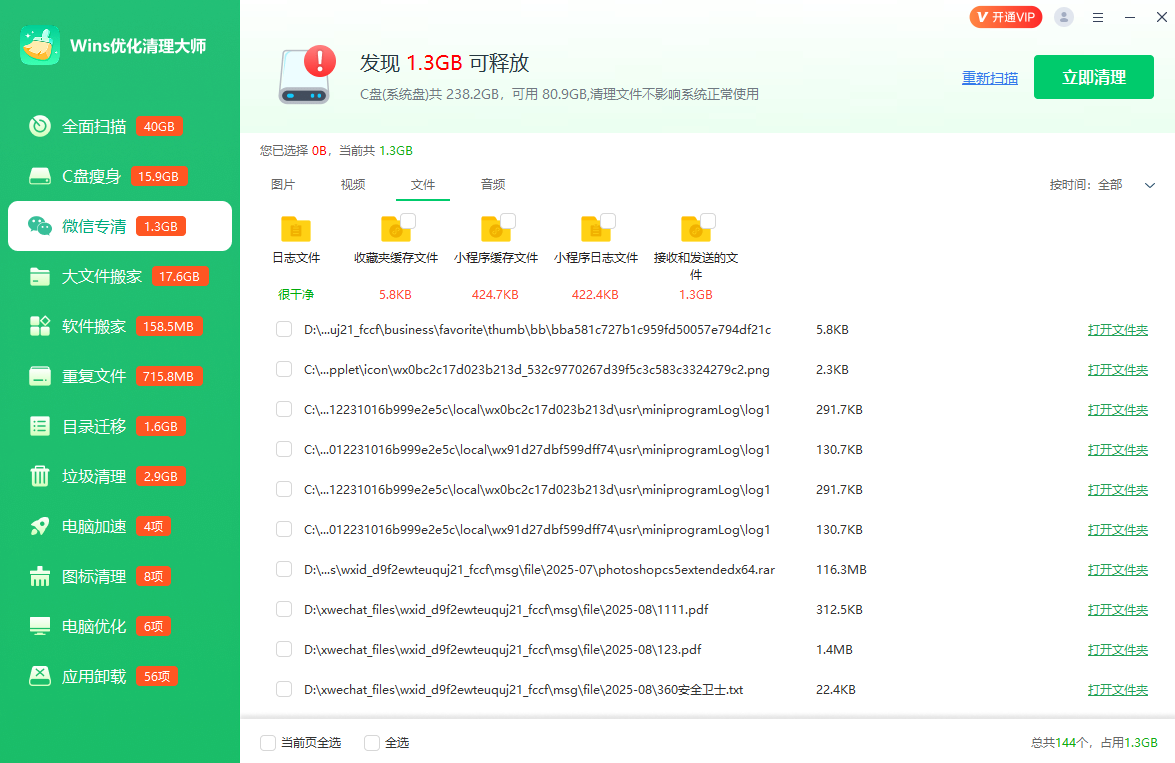Screen dimensions: 1175x763
Task: Click the 重新扫描 link
Action: [x=989, y=78]
